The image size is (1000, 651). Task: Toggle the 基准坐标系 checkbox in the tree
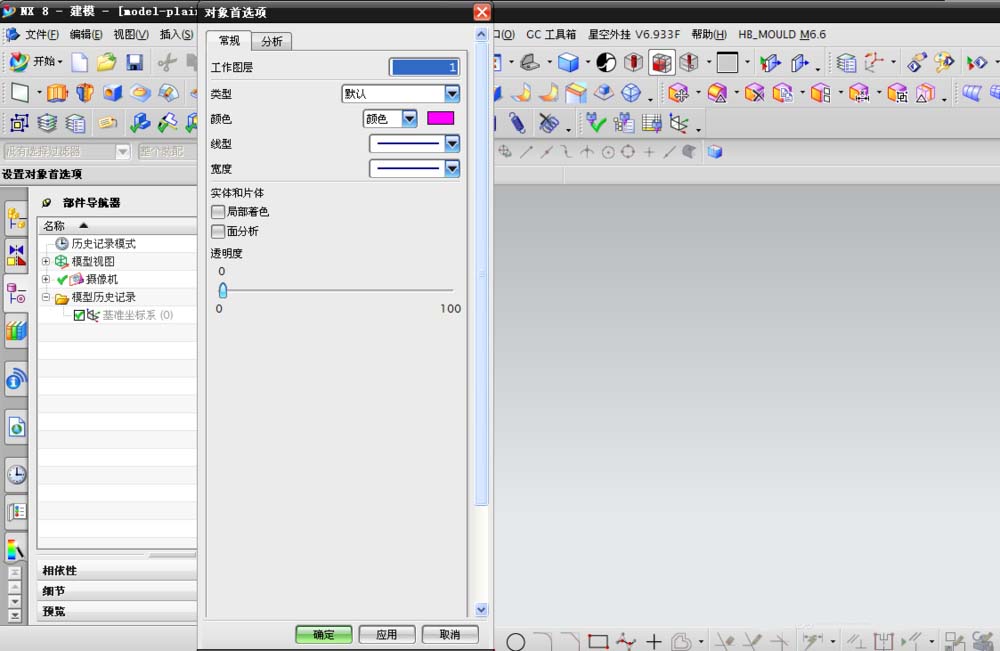click(x=78, y=315)
